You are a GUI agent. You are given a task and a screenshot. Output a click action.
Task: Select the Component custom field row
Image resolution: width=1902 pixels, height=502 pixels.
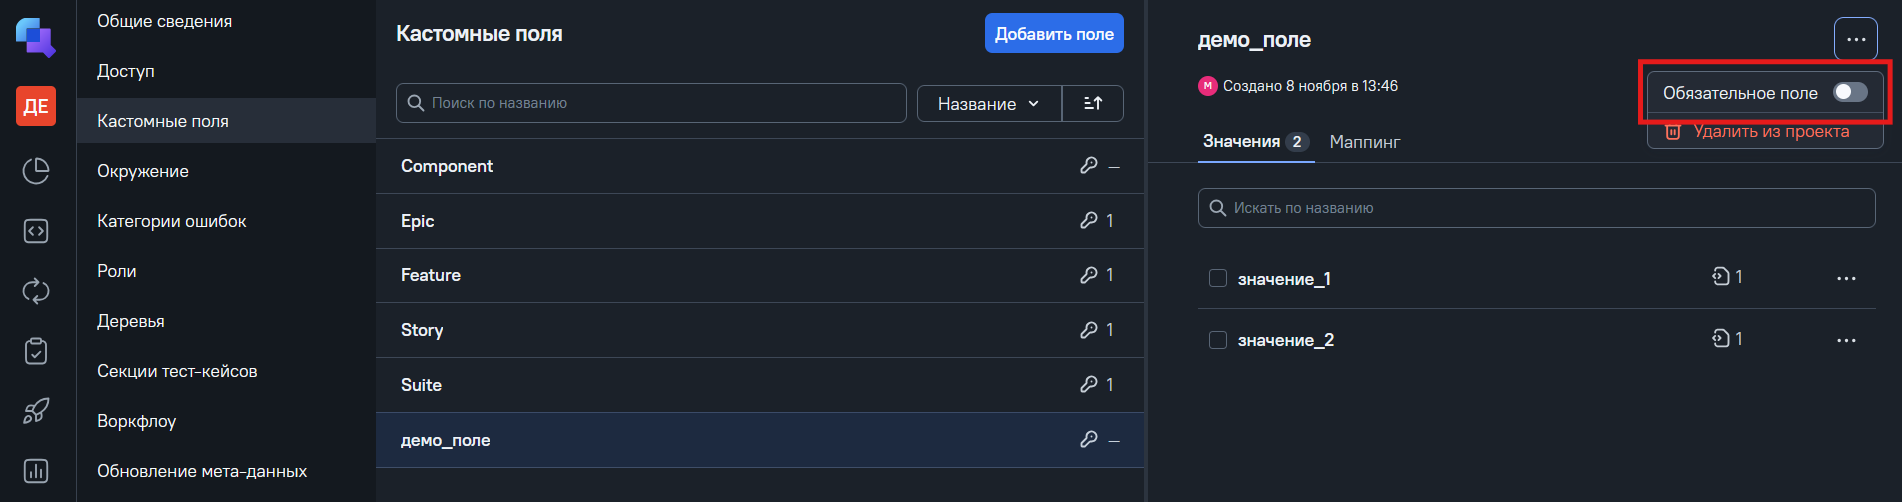point(760,166)
